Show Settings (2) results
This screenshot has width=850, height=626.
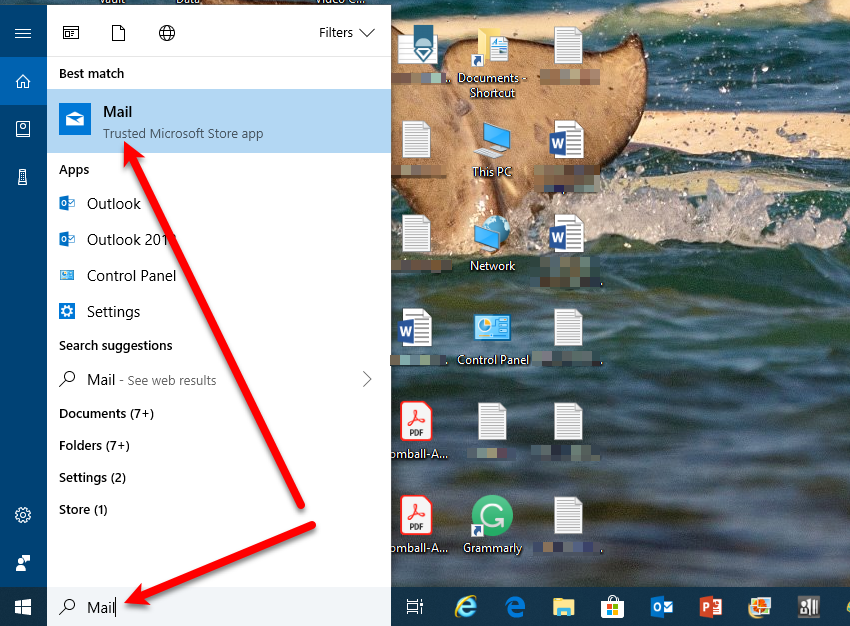click(92, 477)
